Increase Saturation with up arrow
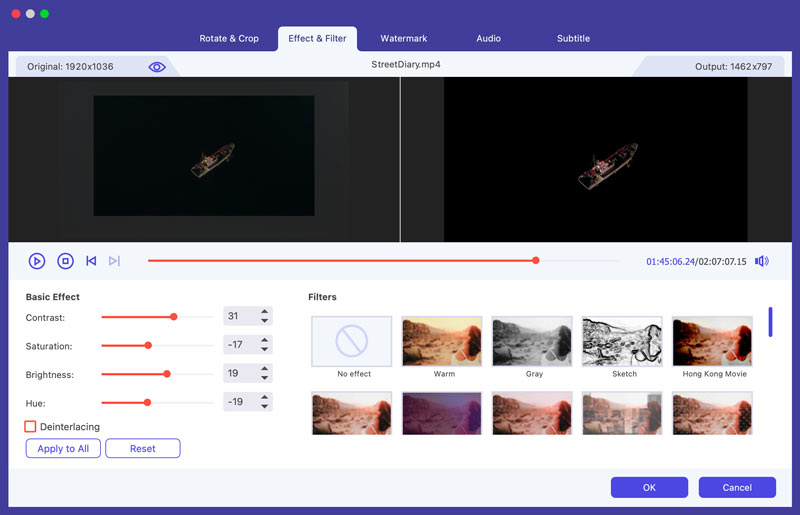800x515 pixels. click(264, 340)
